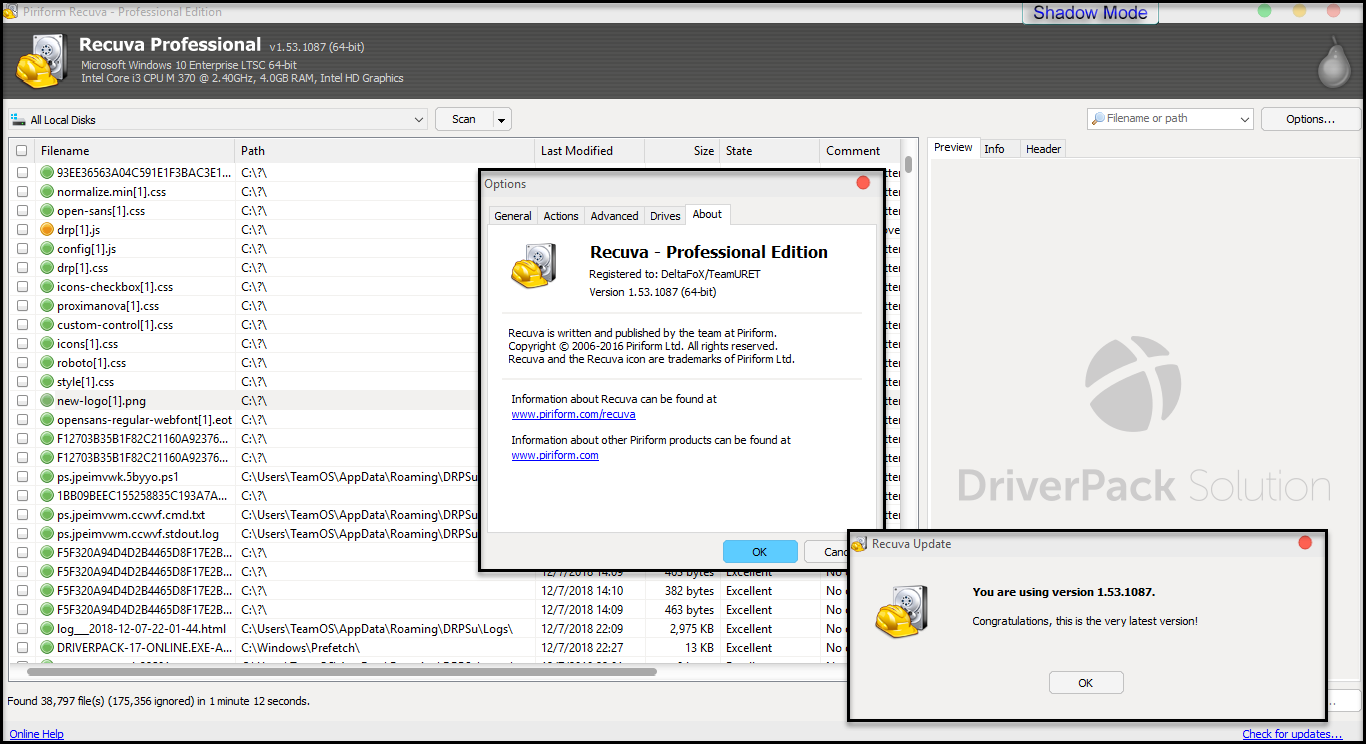Open the Drives tab in Options
The height and width of the screenshot is (744, 1366).
tap(665, 216)
